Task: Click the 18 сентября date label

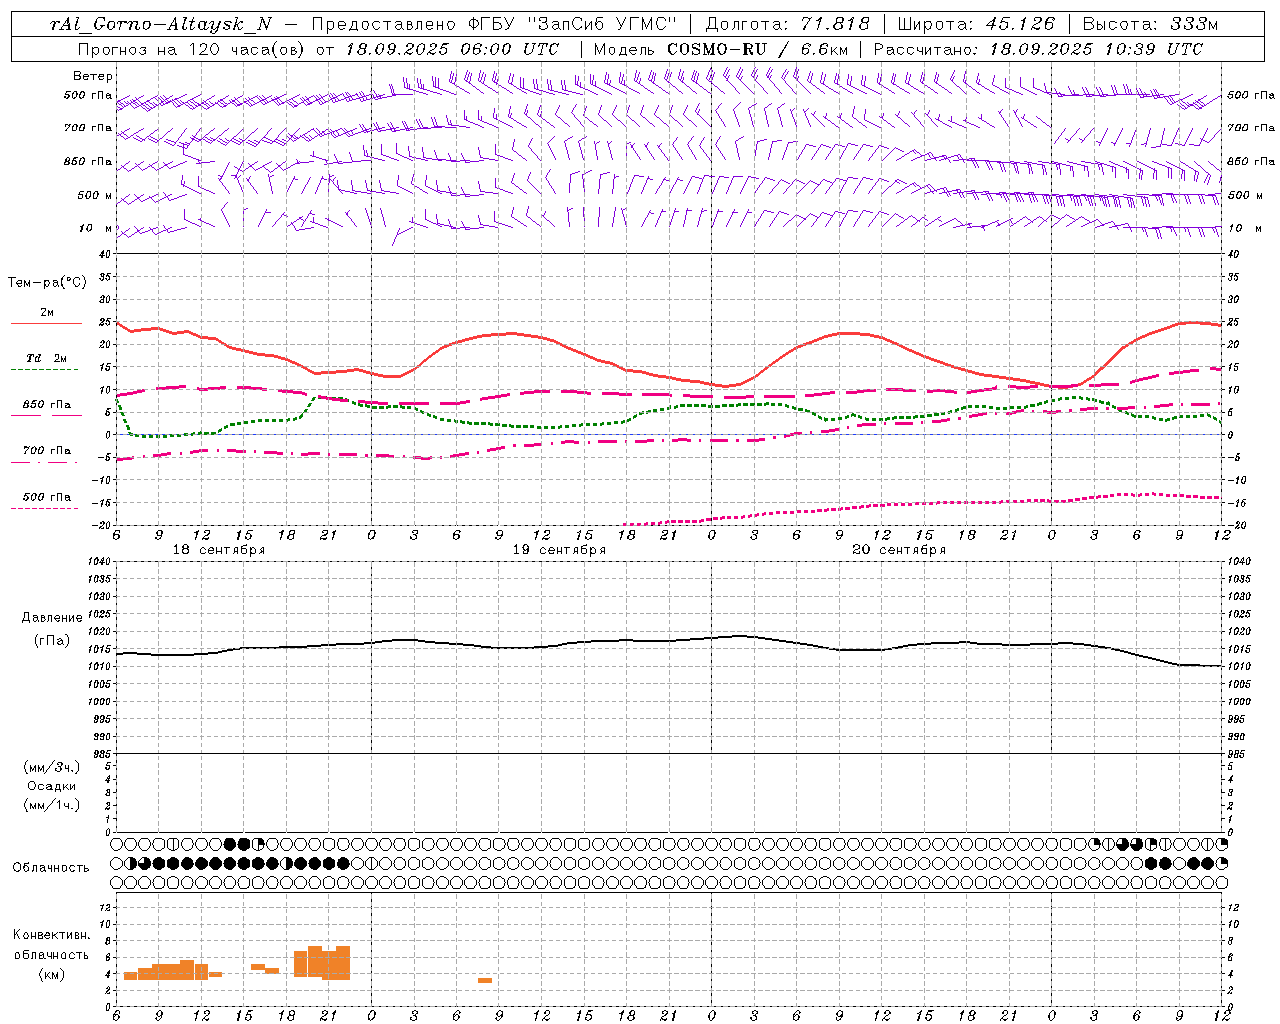Action: (x=219, y=550)
